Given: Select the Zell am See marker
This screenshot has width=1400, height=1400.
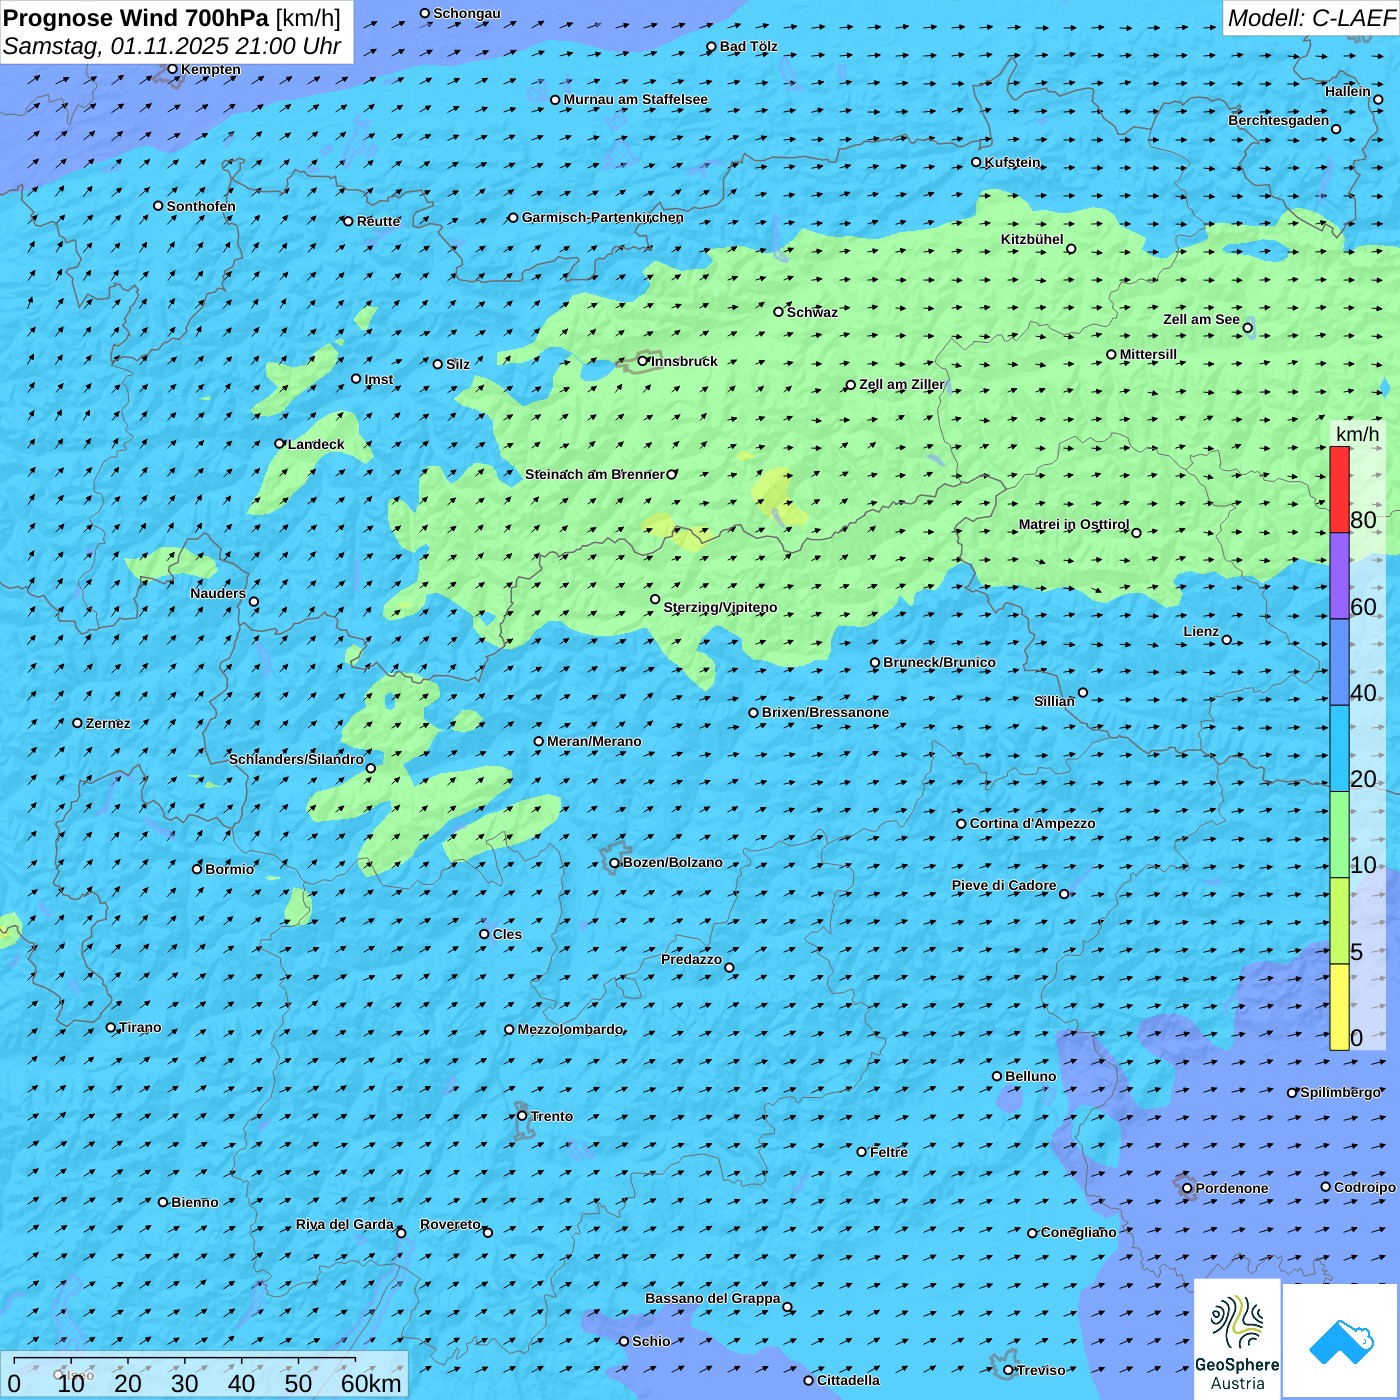Looking at the screenshot, I should pos(1247,328).
